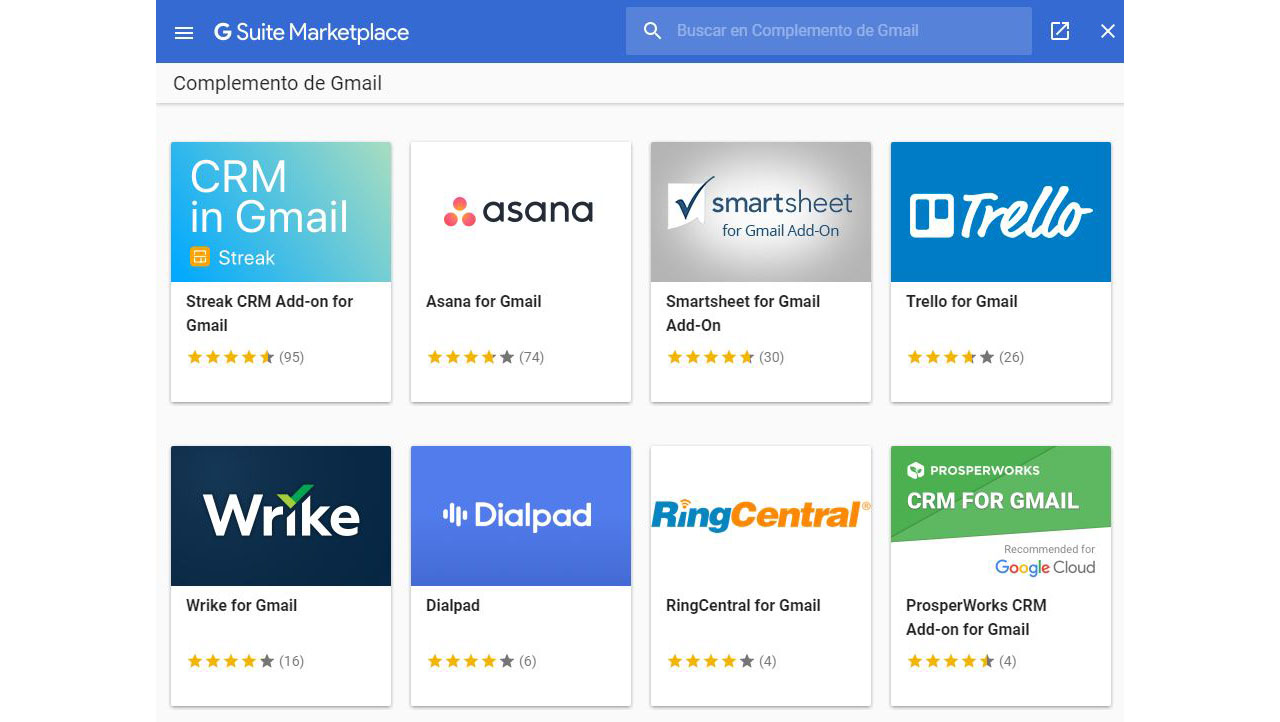
Task: Choose the Trello logo banner
Action: coord(1001,212)
